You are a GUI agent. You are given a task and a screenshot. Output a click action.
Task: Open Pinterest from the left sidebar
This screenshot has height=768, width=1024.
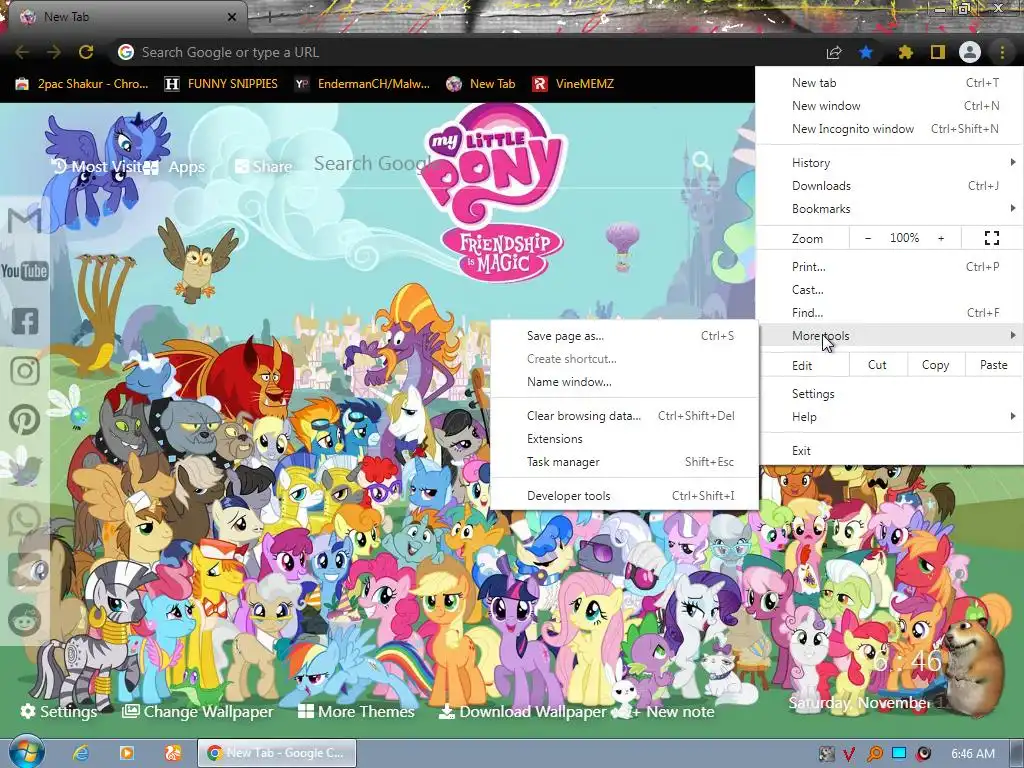[25, 420]
